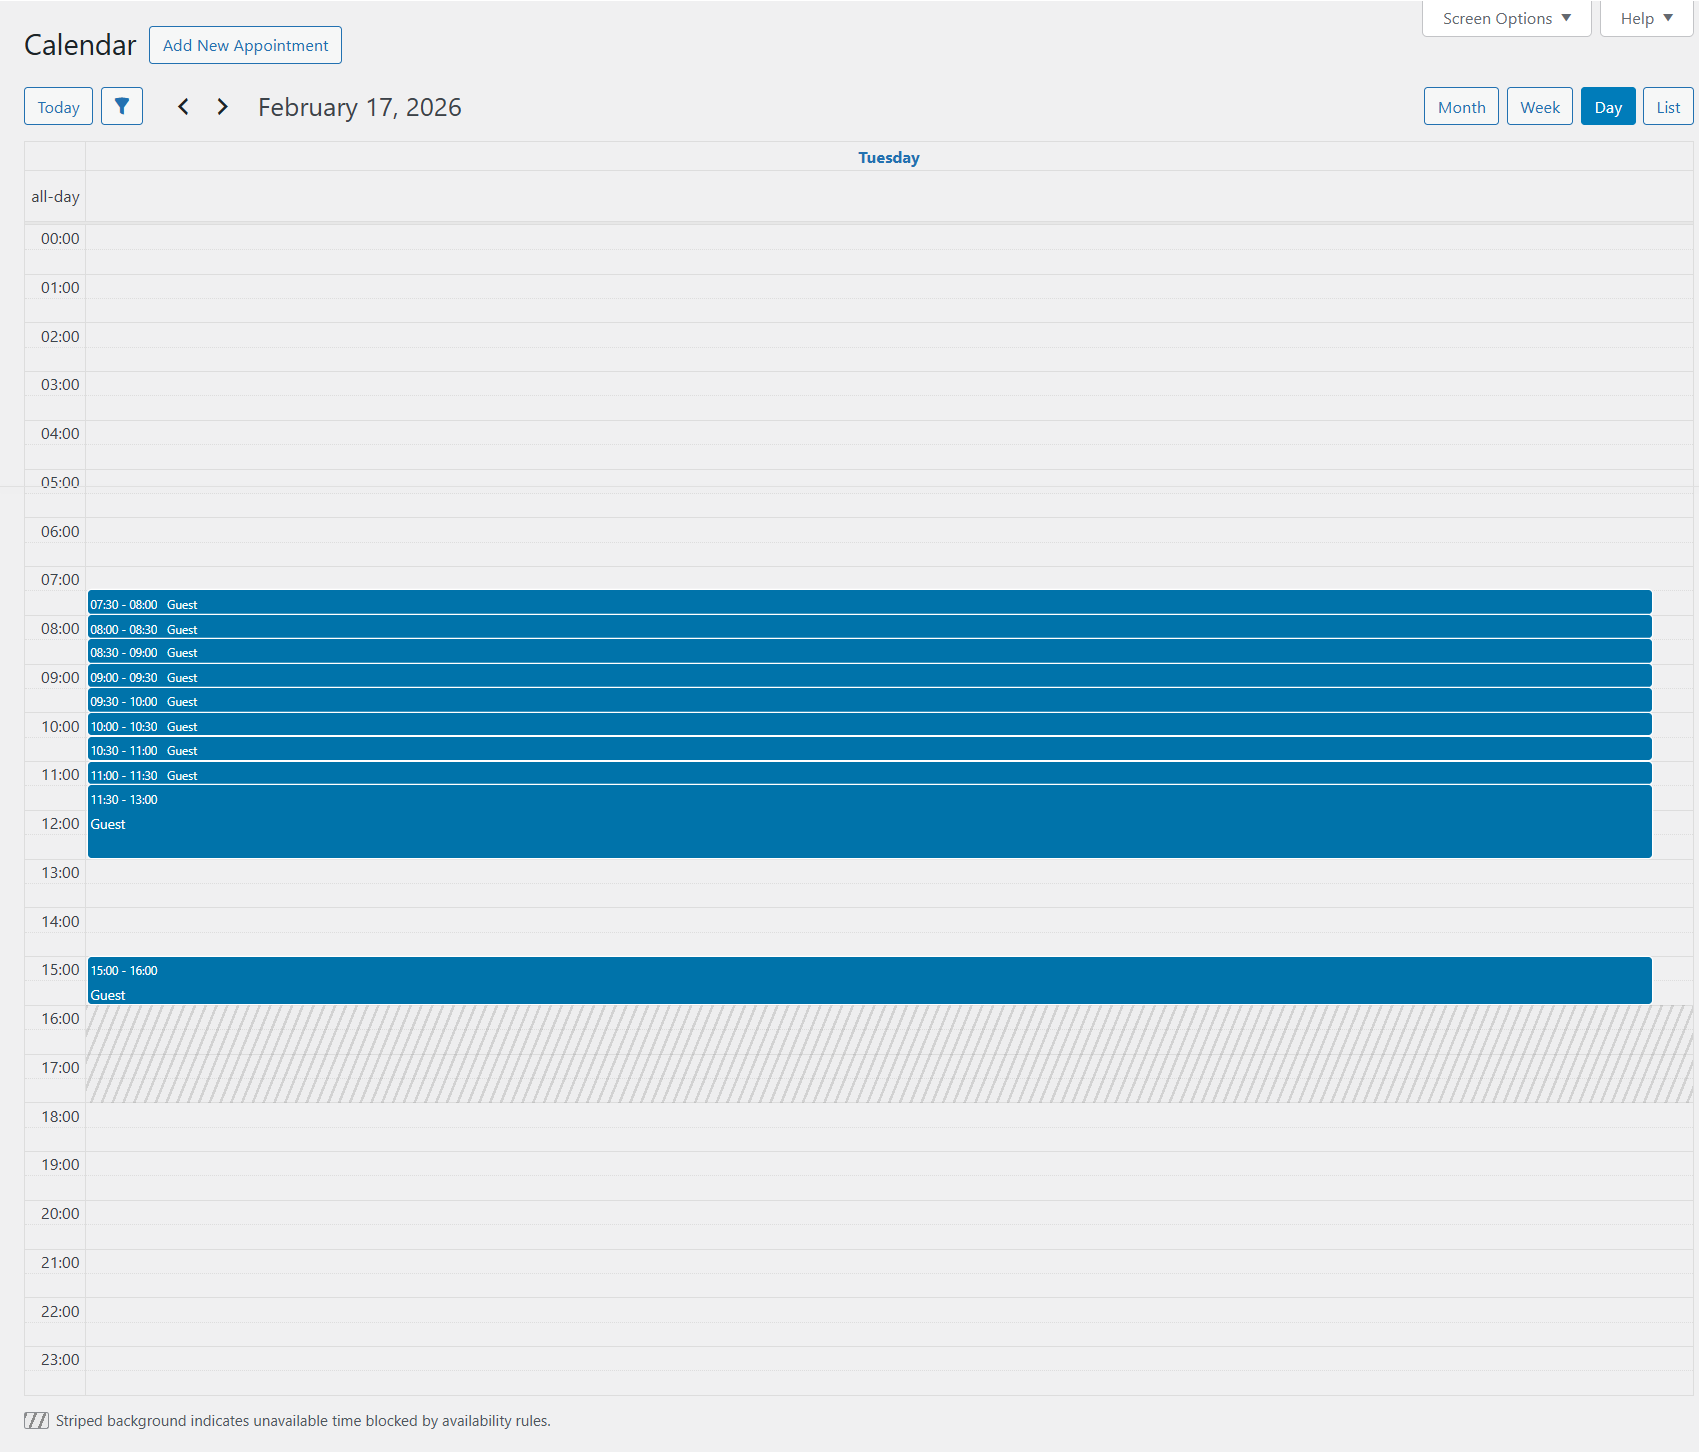Viewport: 1699px width, 1452px height.
Task: Click the all-day row cell
Action: [888, 196]
